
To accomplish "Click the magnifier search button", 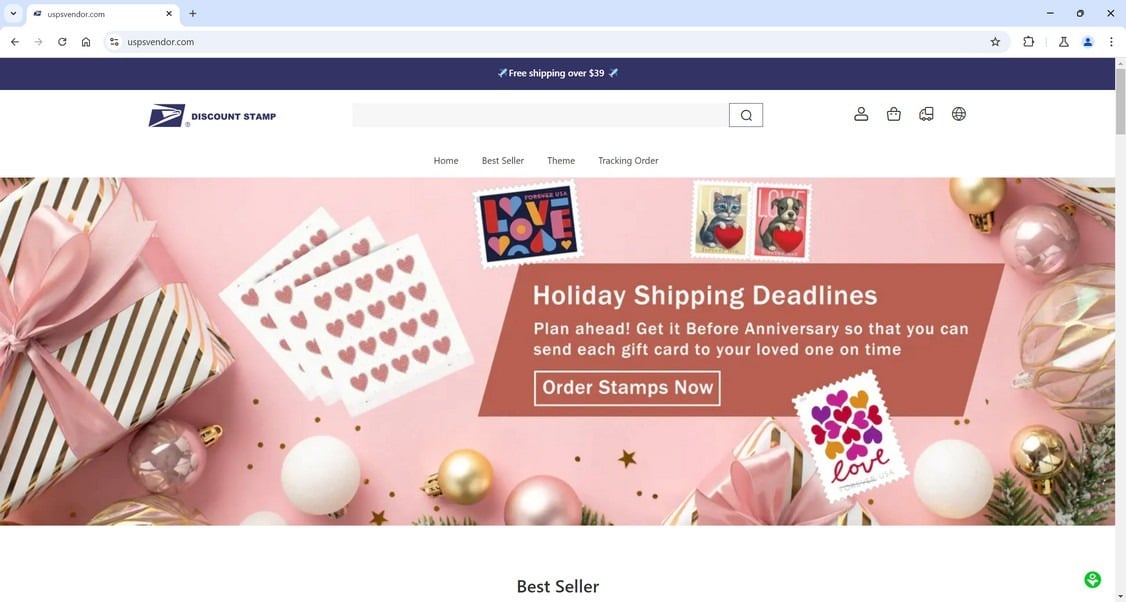I will pos(746,115).
